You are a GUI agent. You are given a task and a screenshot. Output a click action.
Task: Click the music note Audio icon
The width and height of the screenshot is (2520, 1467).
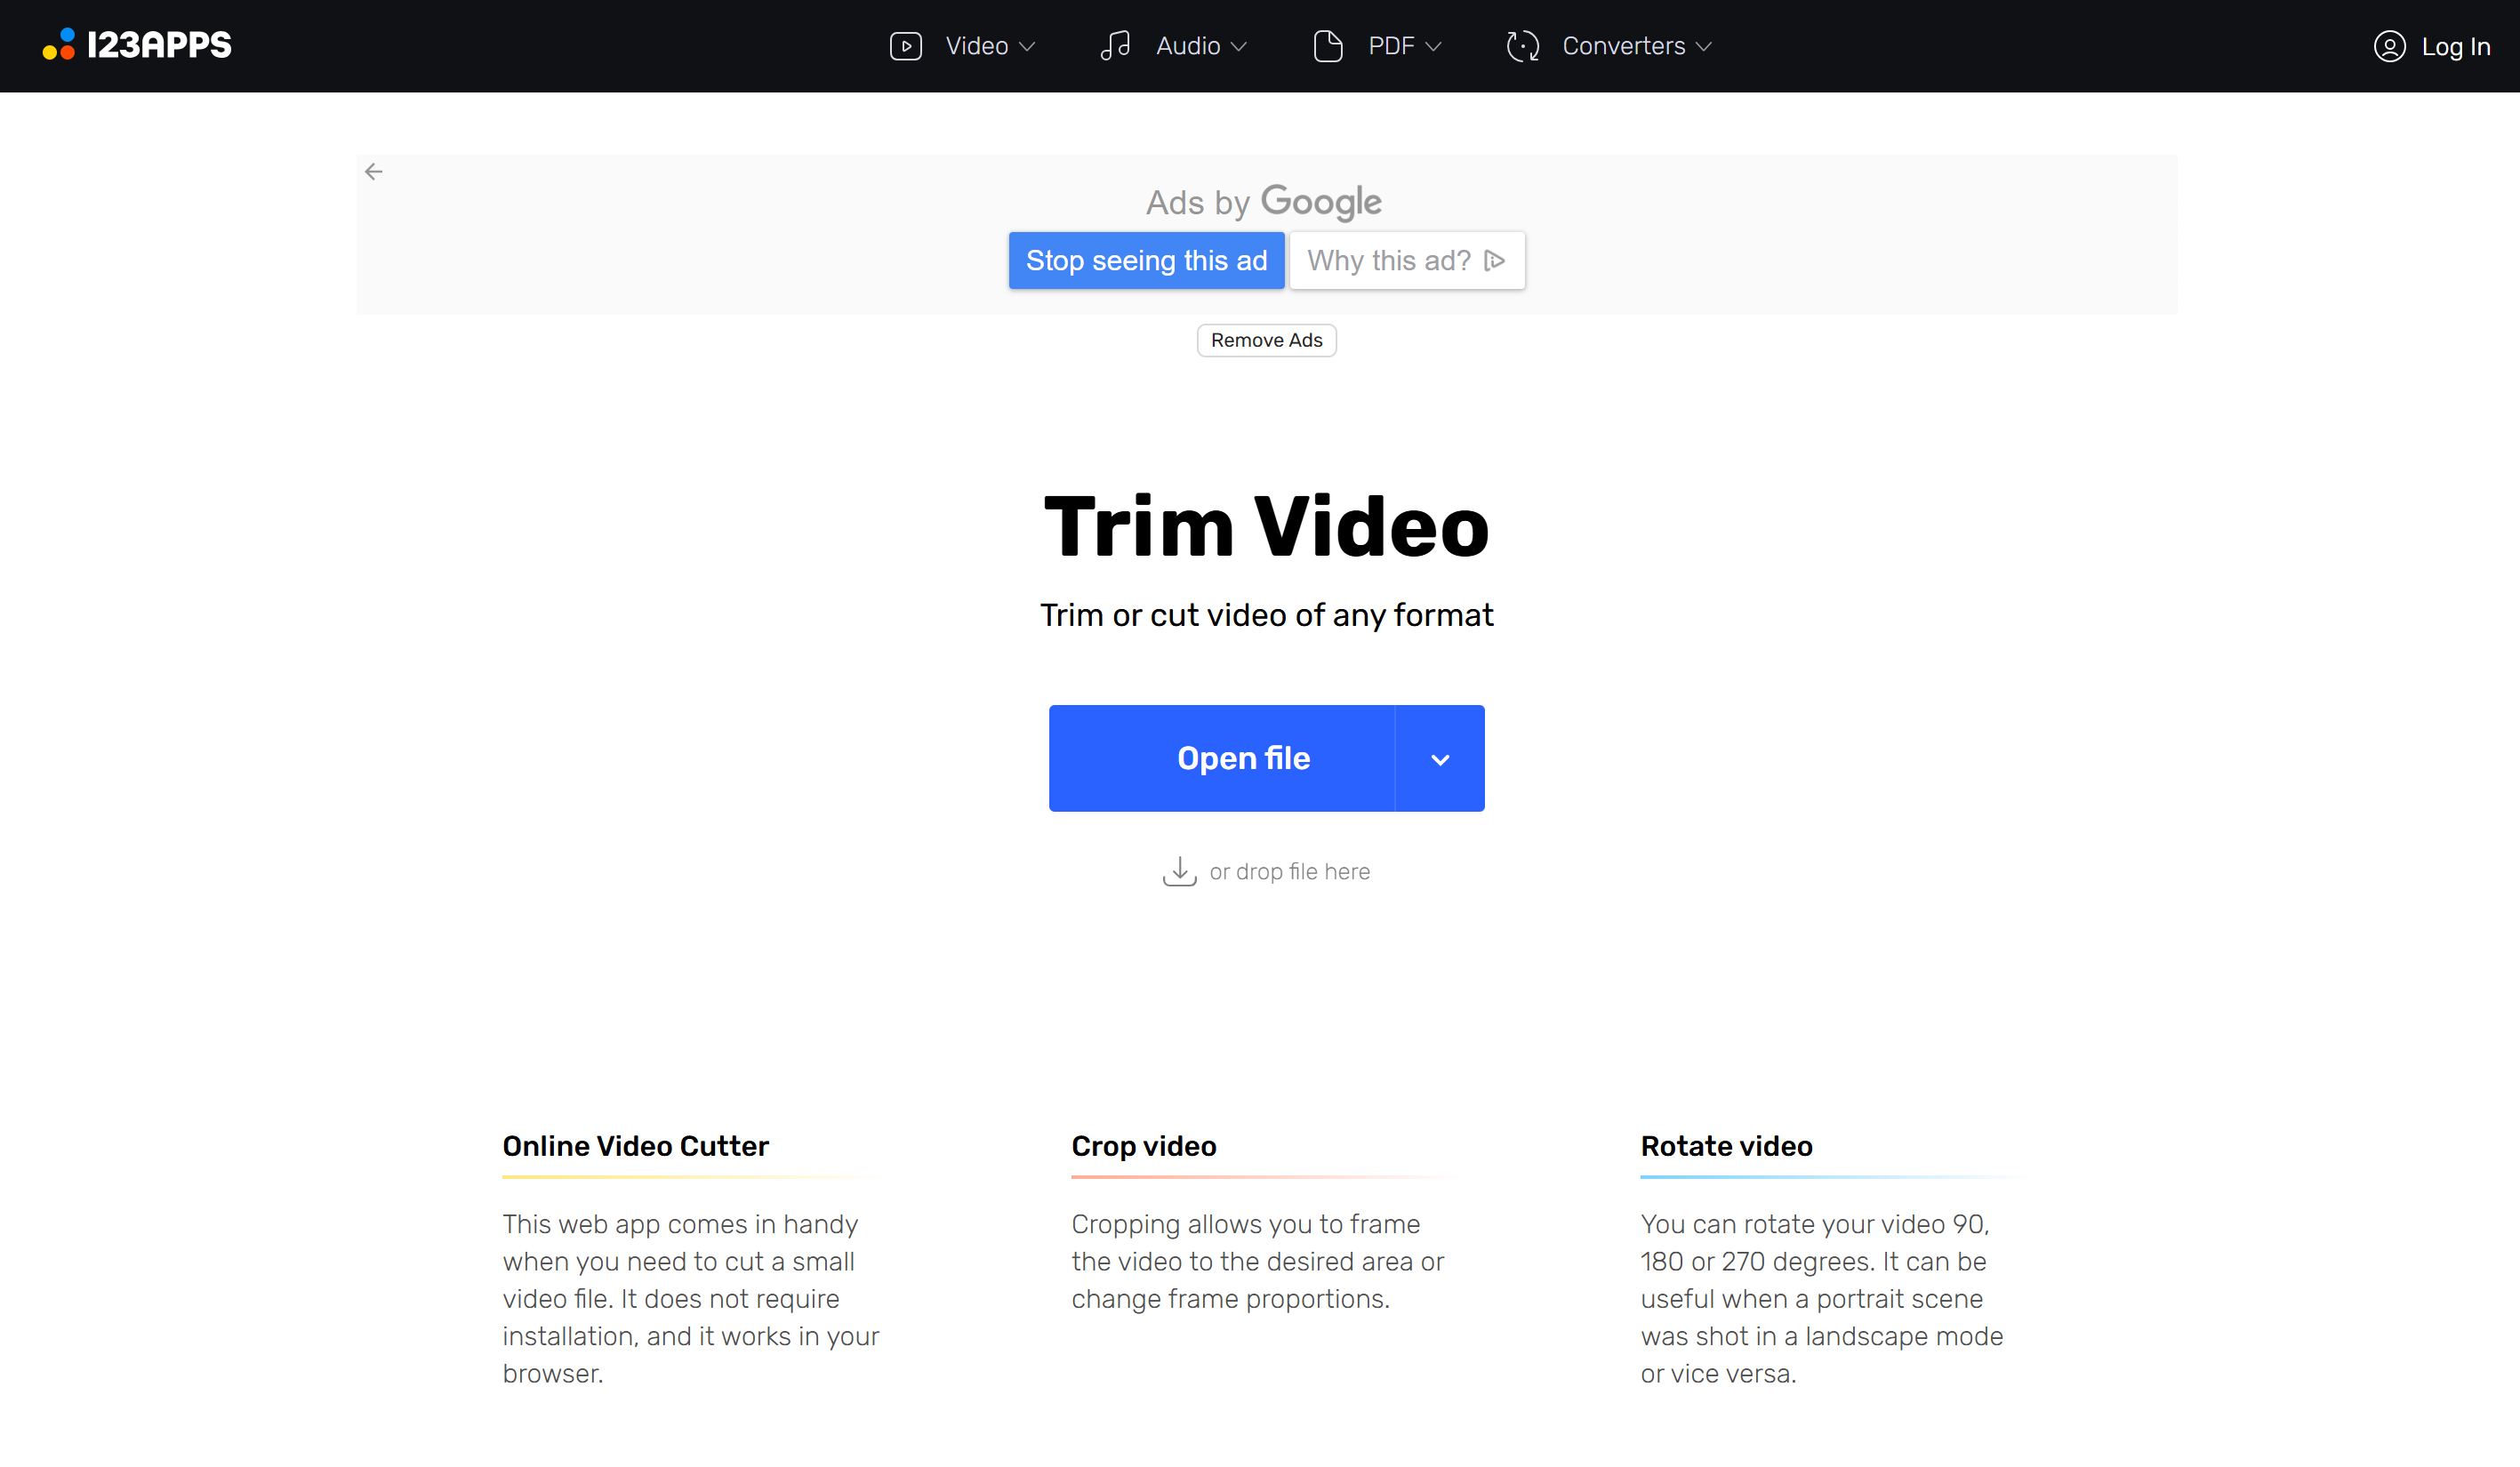(1114, 46)
